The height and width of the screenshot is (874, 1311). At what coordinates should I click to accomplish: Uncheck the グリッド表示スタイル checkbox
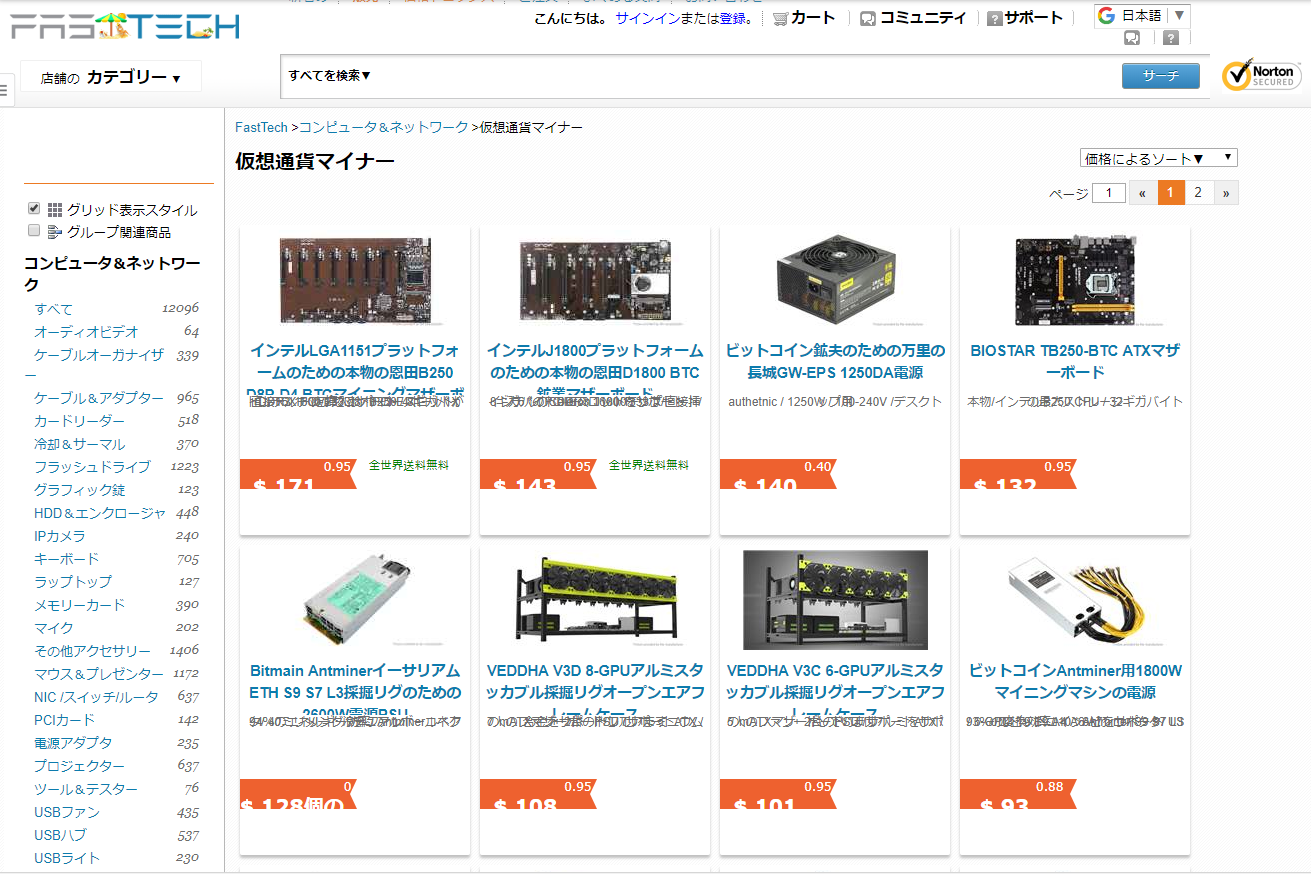[34, 209]
